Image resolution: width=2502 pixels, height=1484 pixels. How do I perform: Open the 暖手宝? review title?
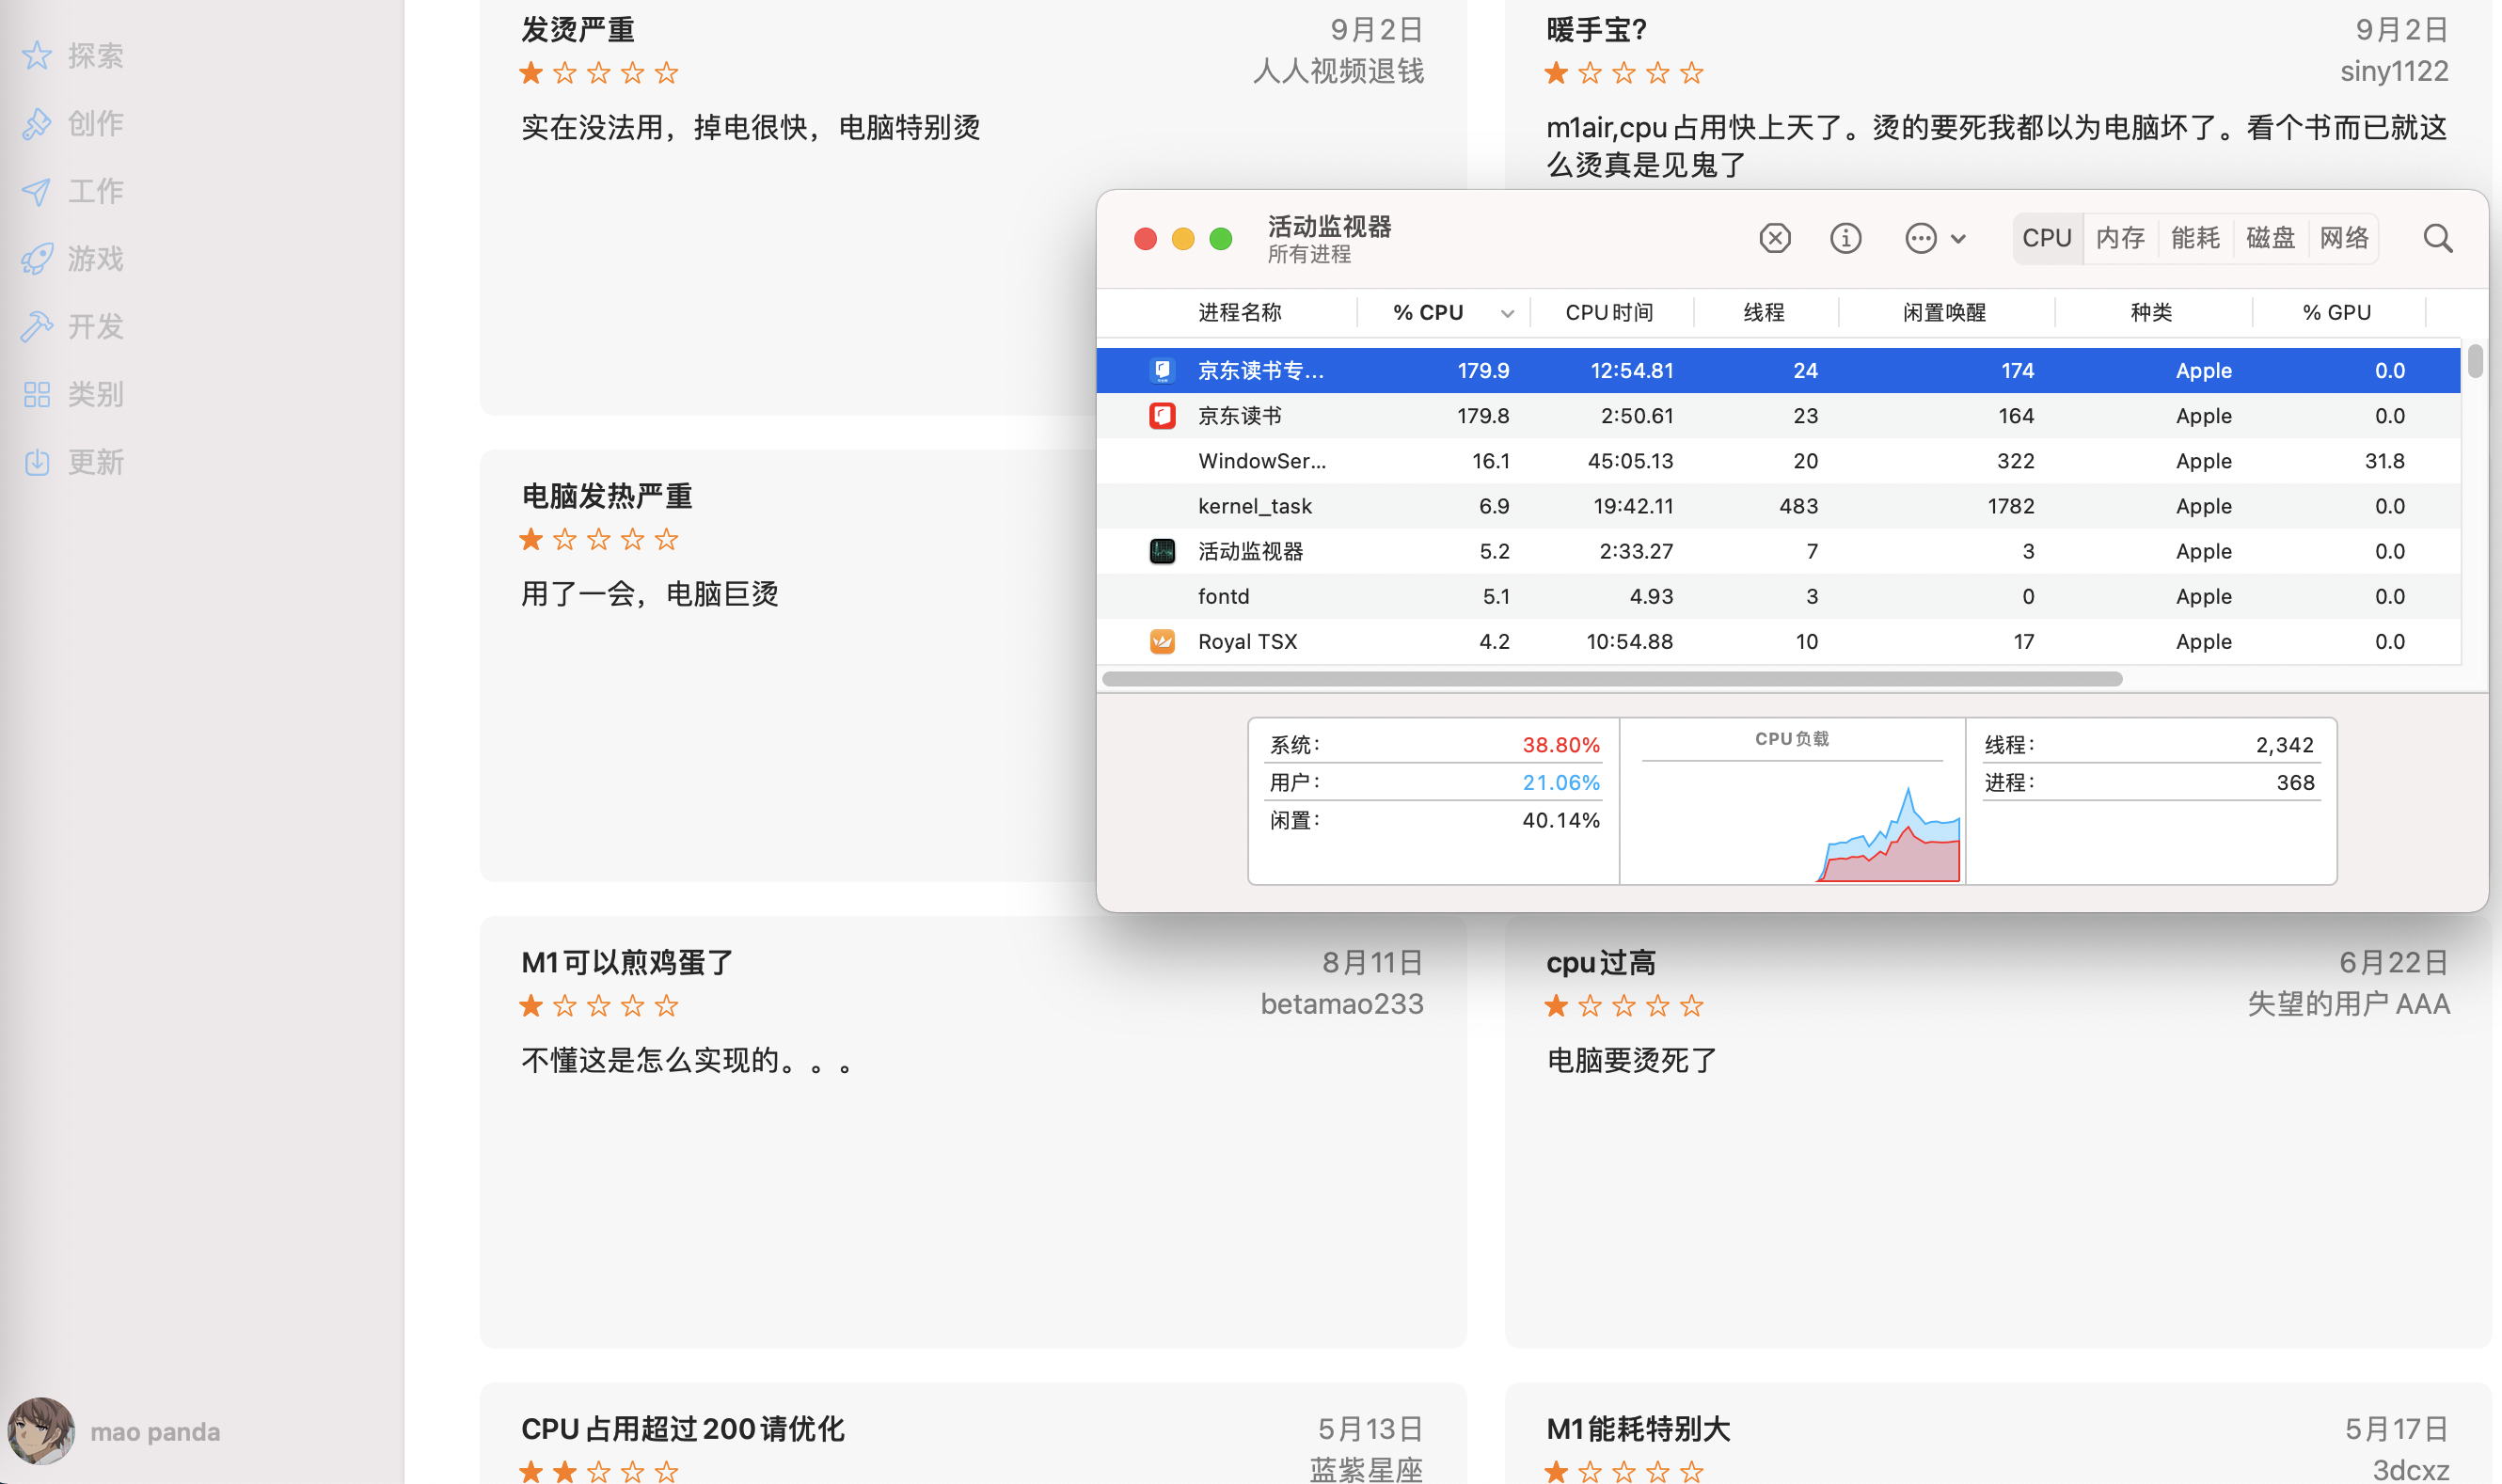coord(1596,30)
